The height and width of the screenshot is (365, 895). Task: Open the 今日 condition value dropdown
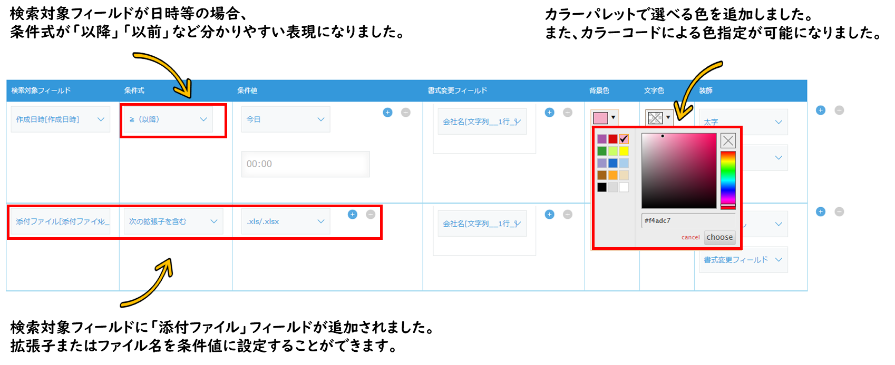click(285, 119)
